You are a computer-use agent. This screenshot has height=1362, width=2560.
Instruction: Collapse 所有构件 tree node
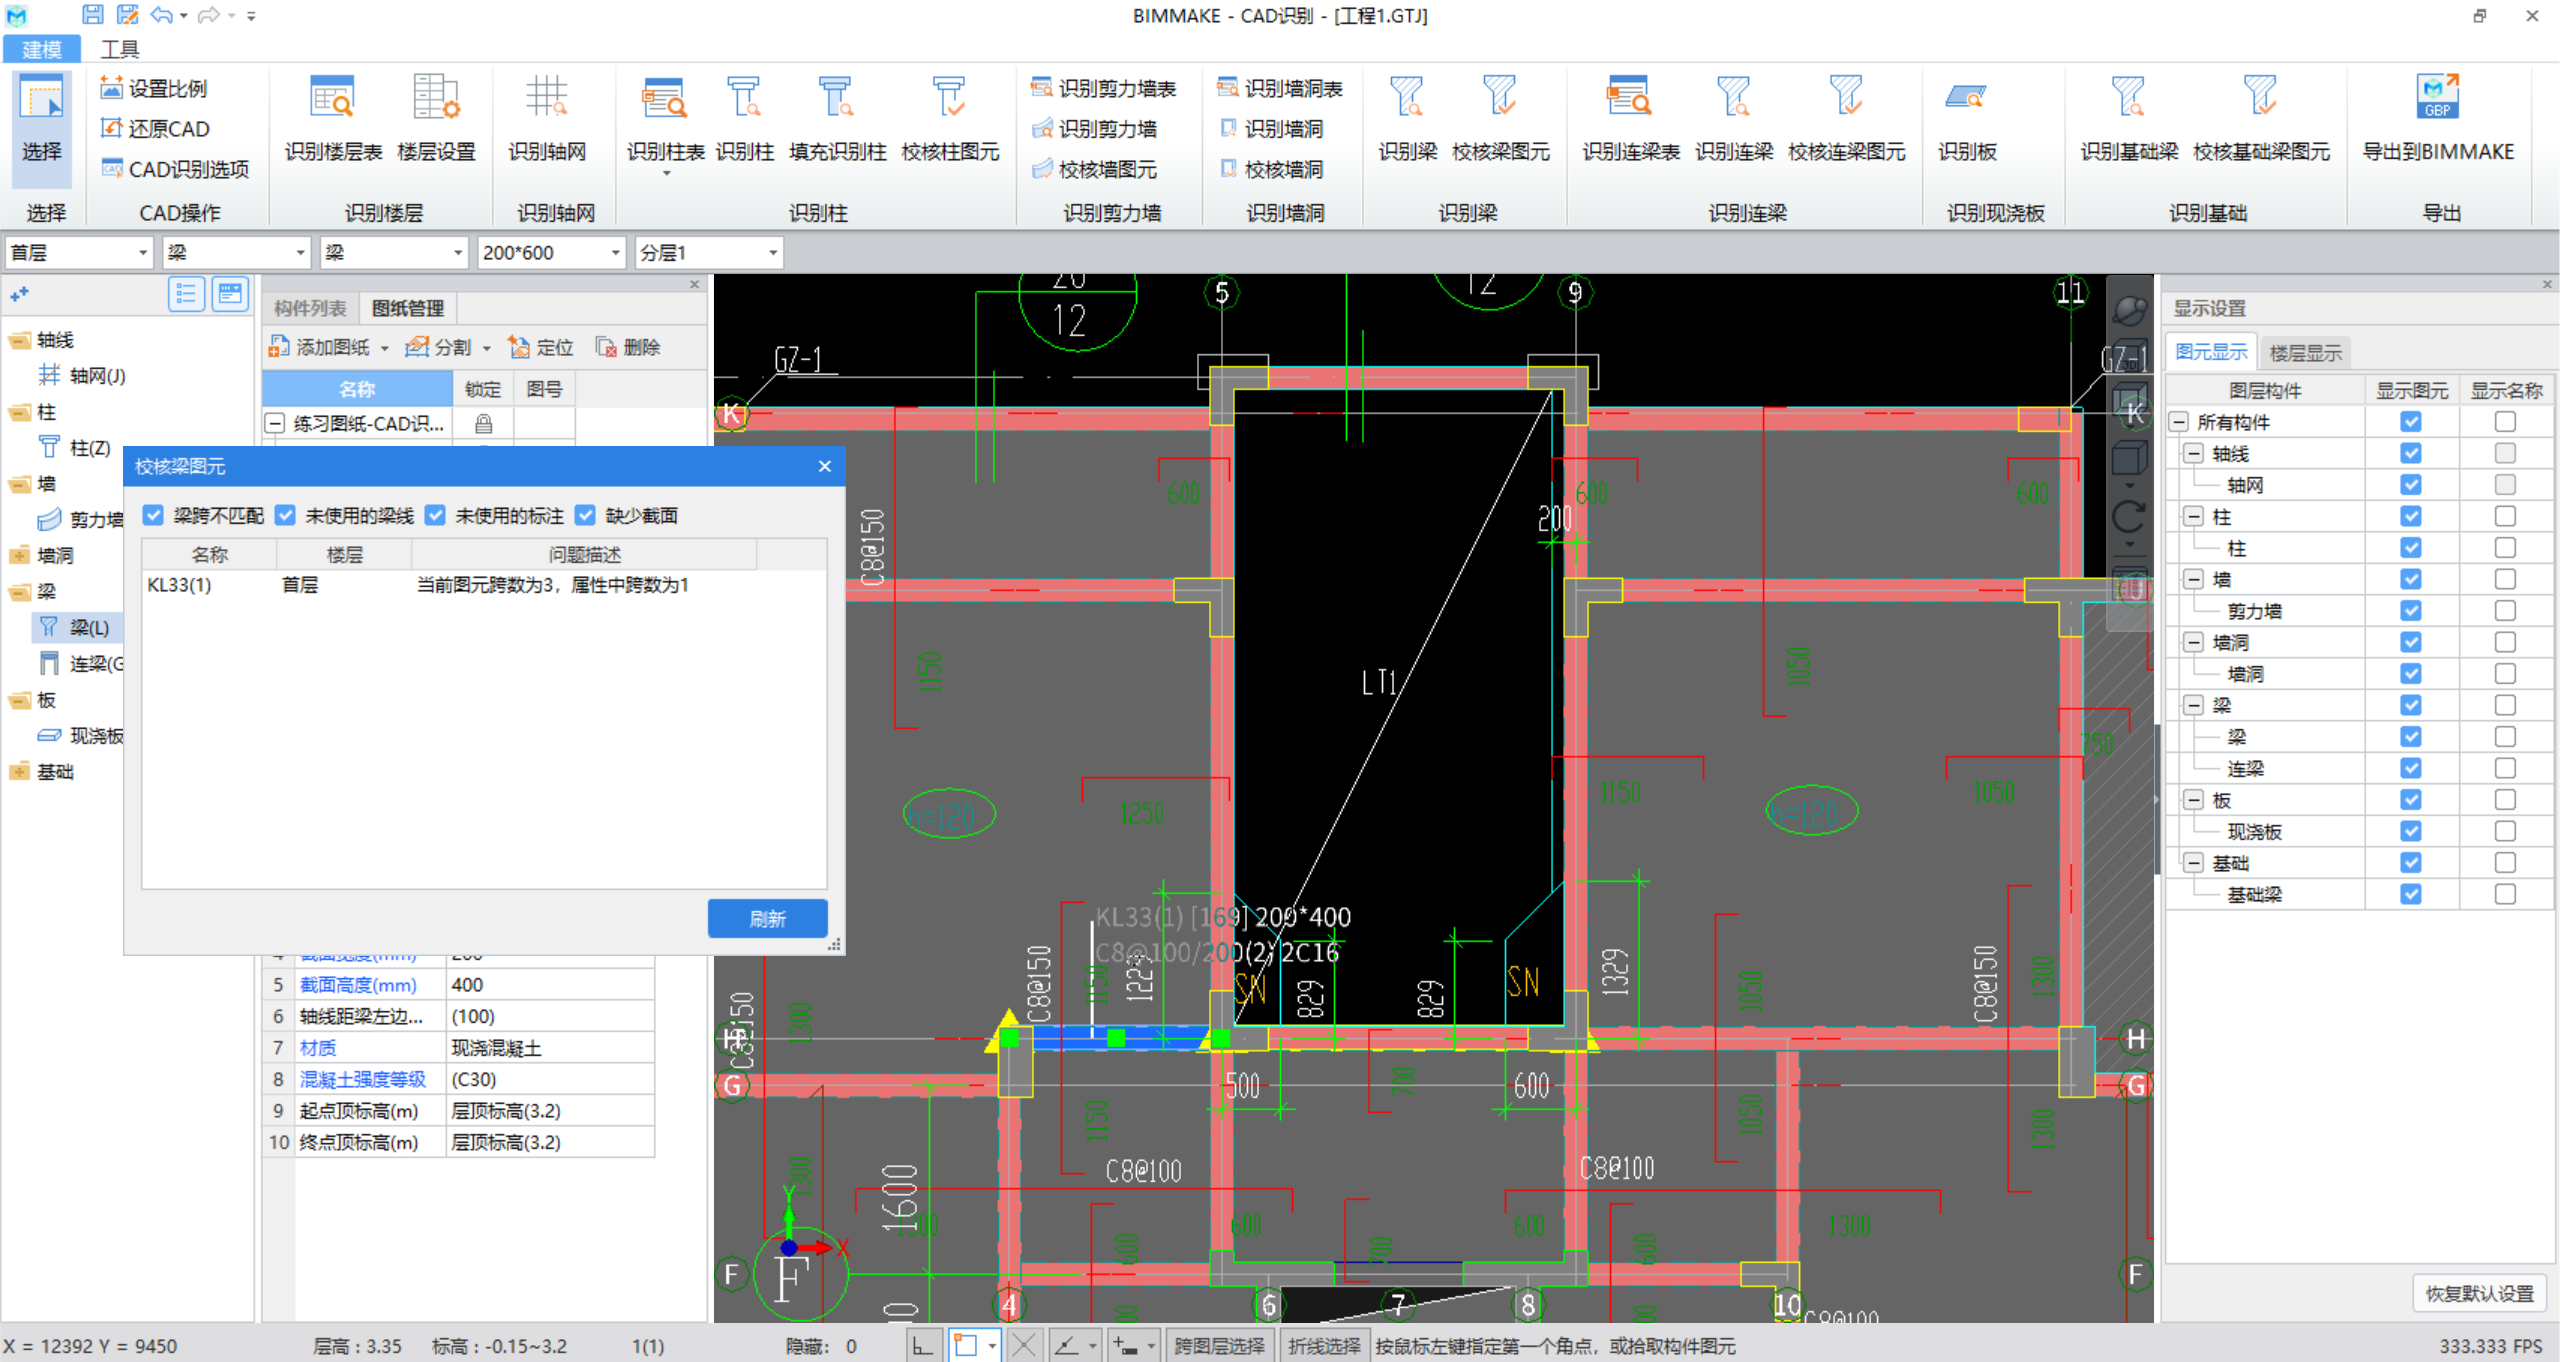2179,422
